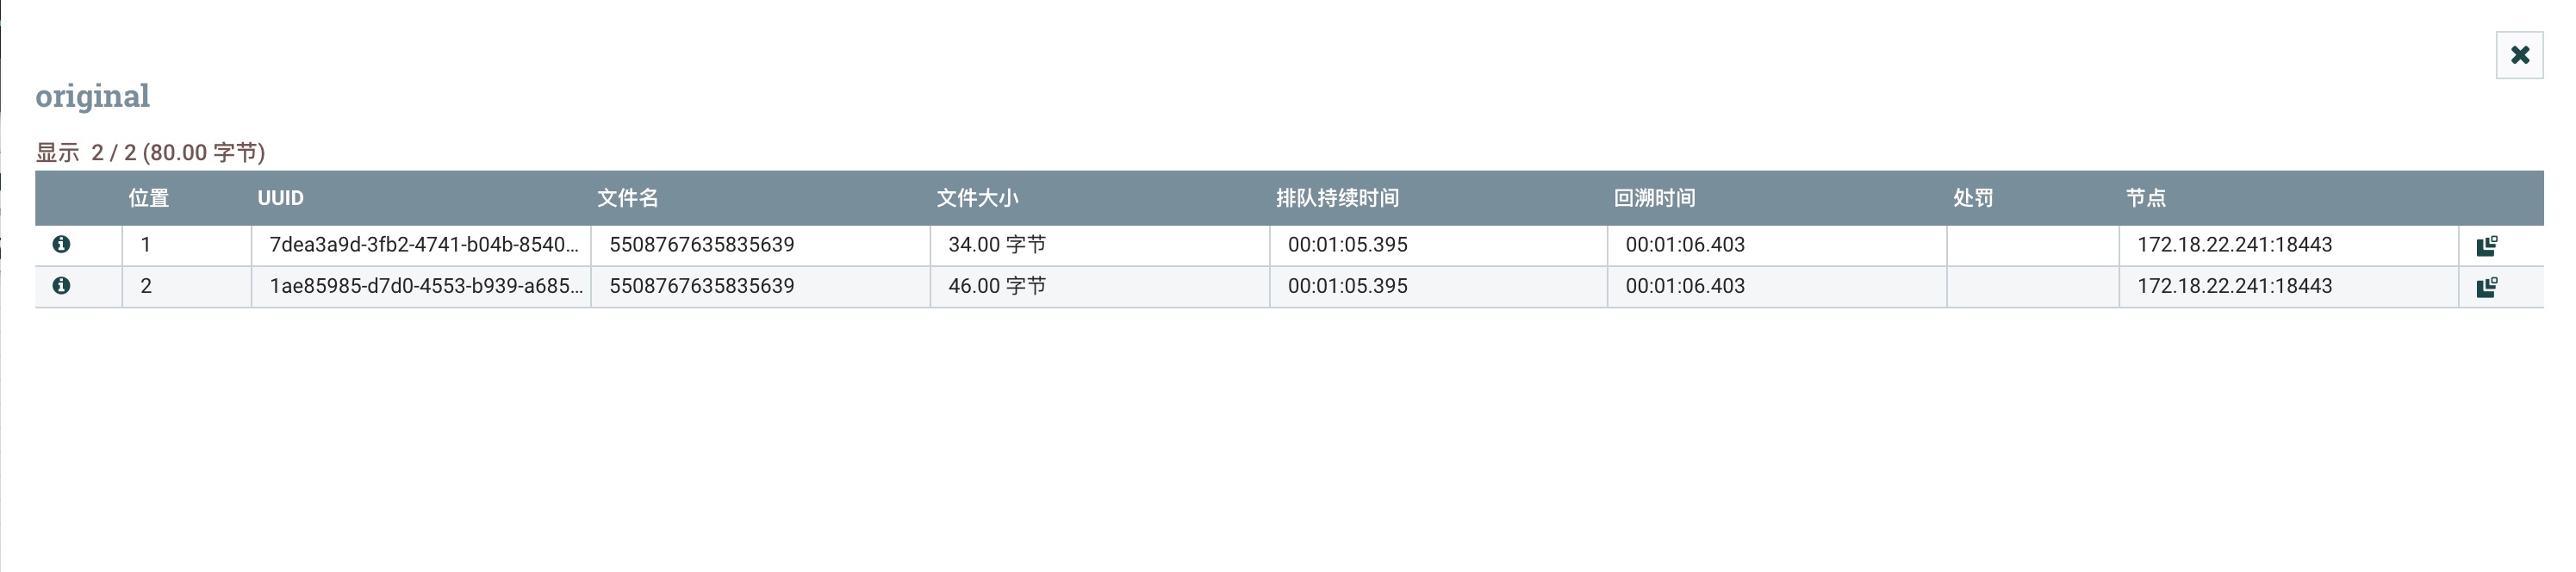Select UUID cell starting with 1ae85985
Screen dimensions: 2576x572
[425, 286]
